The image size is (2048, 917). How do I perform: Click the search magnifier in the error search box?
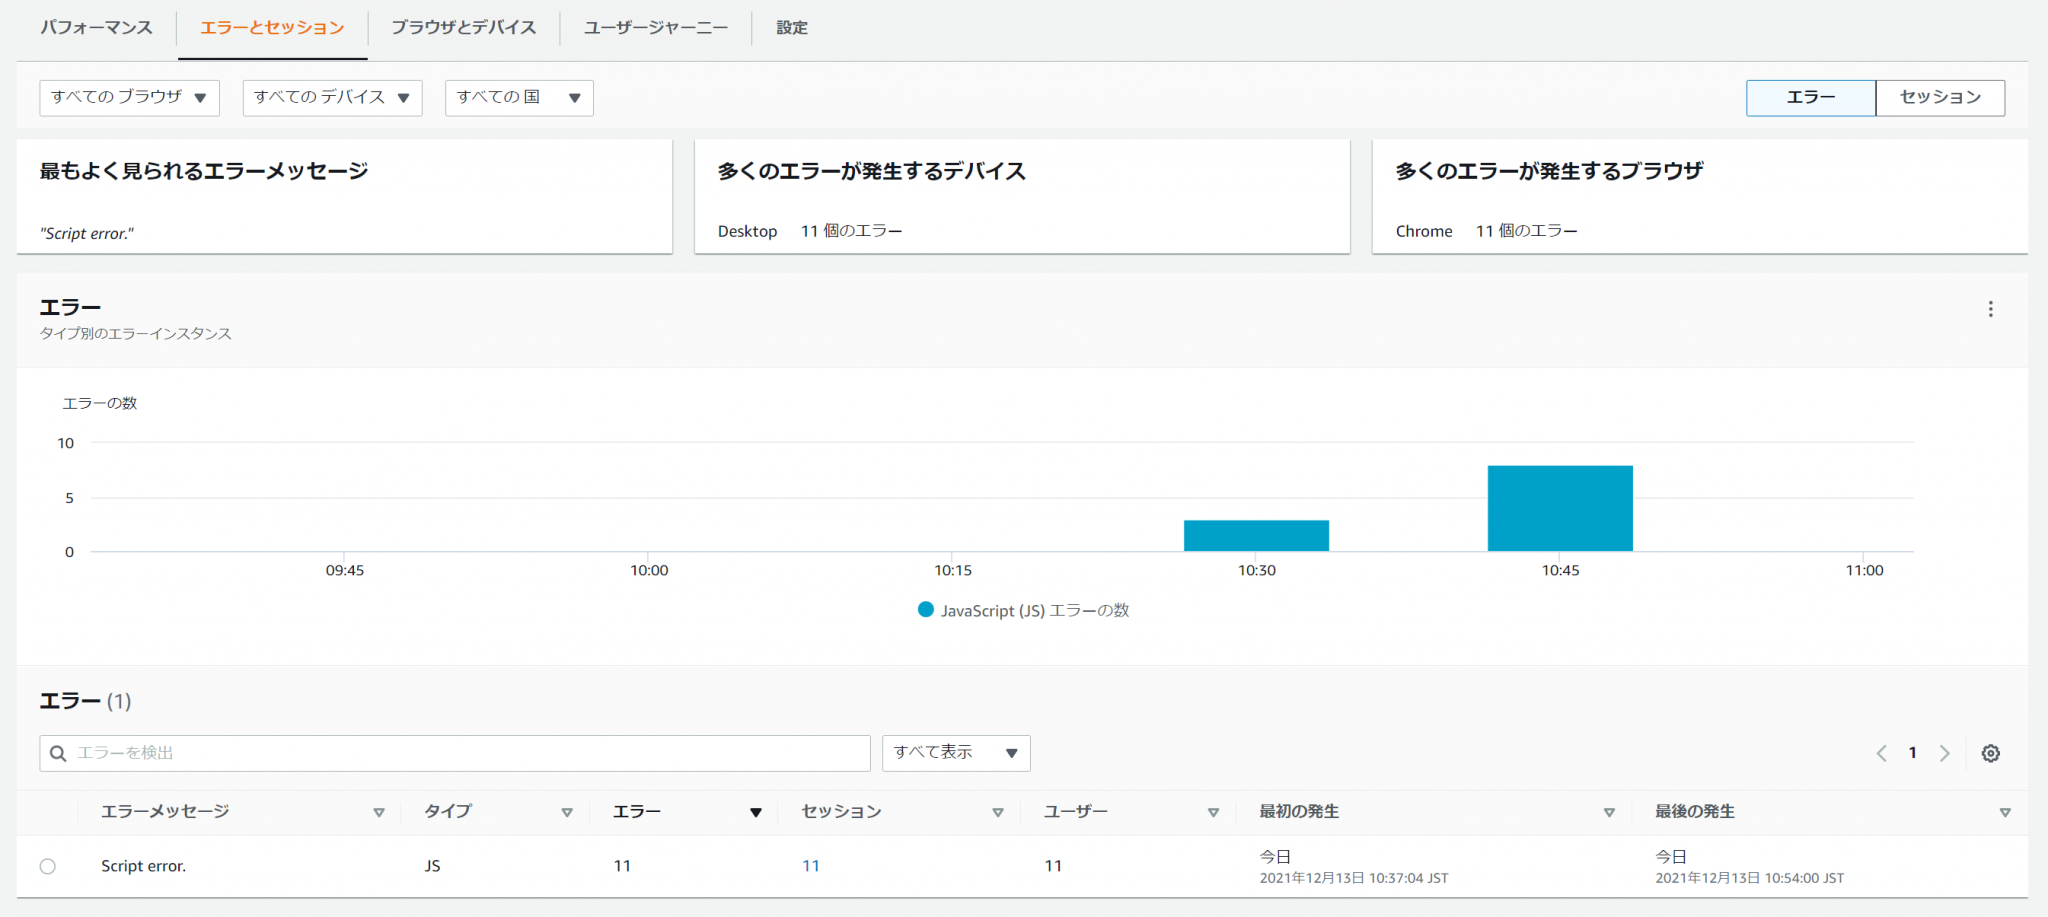click(x=58, y=753)
